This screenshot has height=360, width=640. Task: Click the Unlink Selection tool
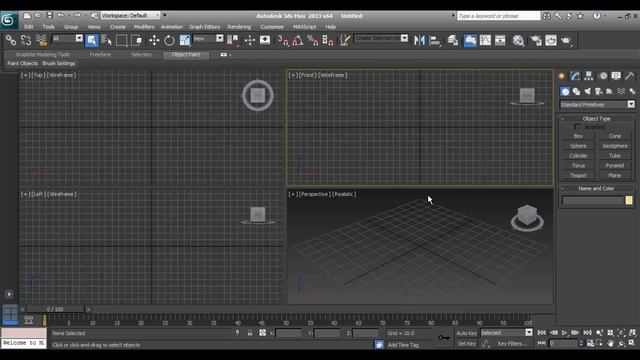click(26, 40)
